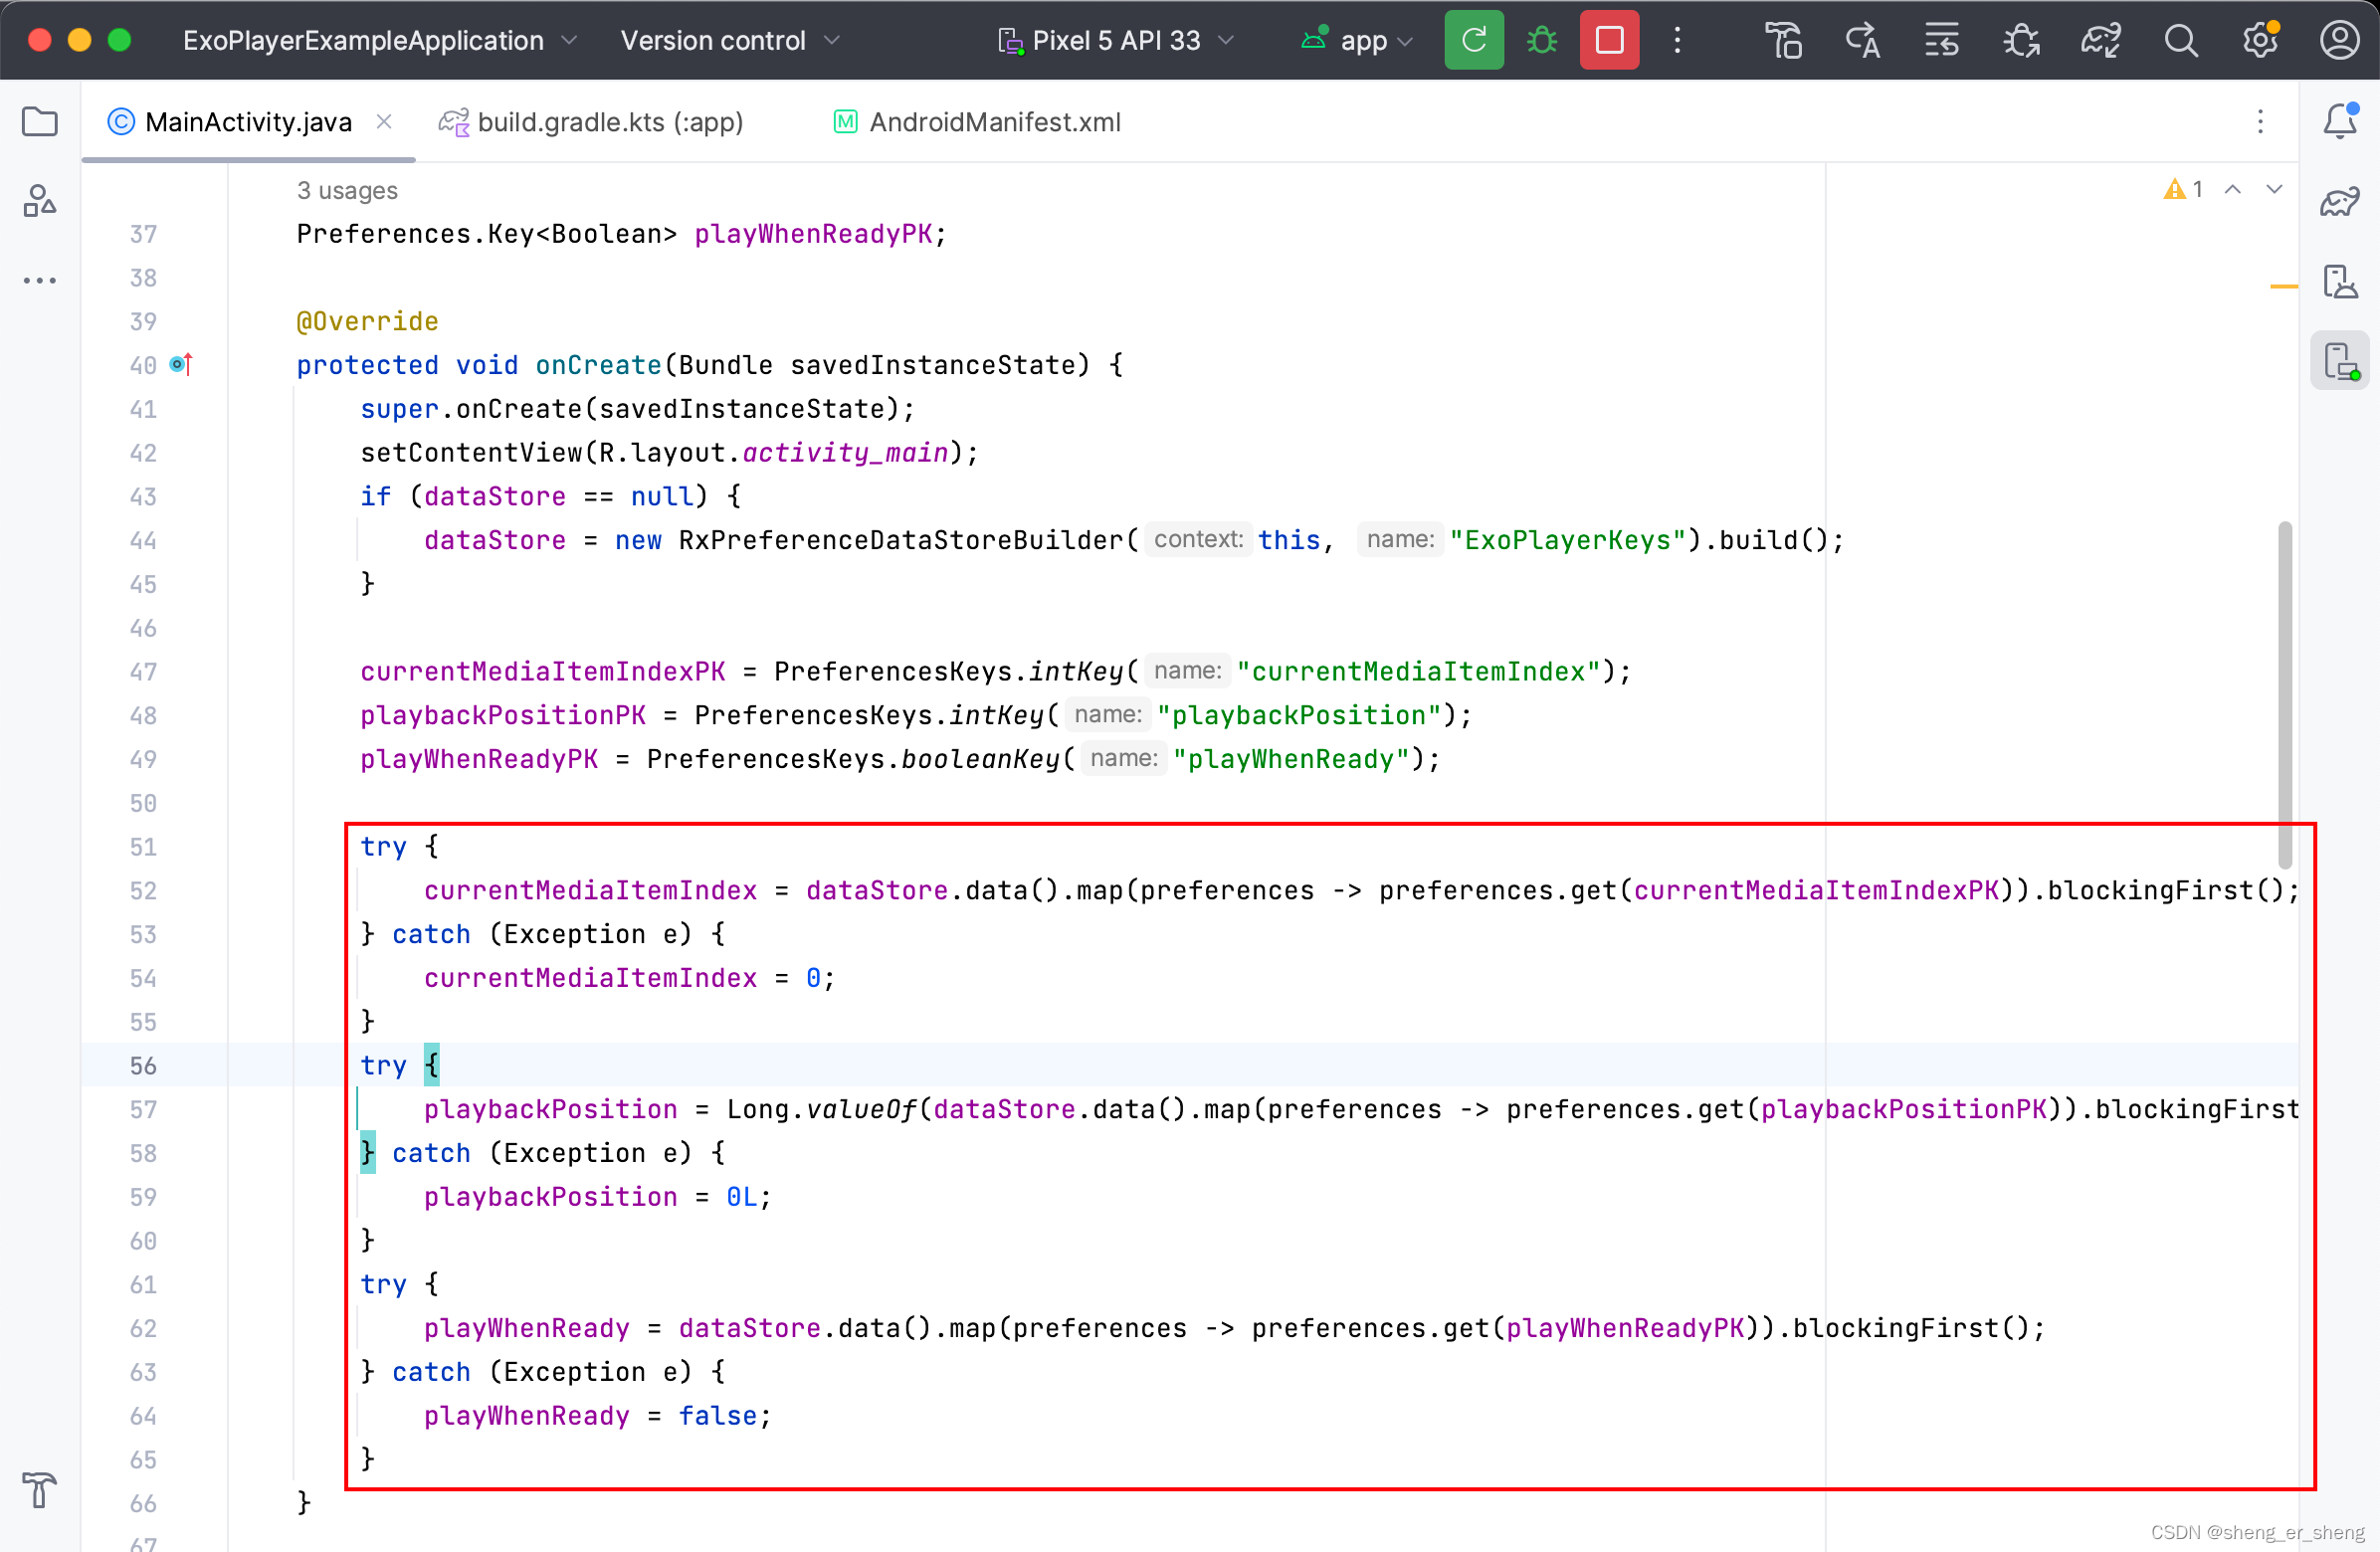Click Apply Changes and Restart Activity icon
2380x1552 pixels.
1782,40
